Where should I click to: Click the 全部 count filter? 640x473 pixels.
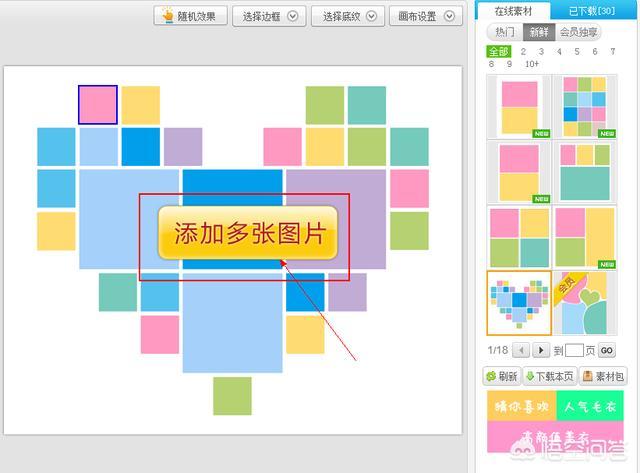tap(497, 51)
